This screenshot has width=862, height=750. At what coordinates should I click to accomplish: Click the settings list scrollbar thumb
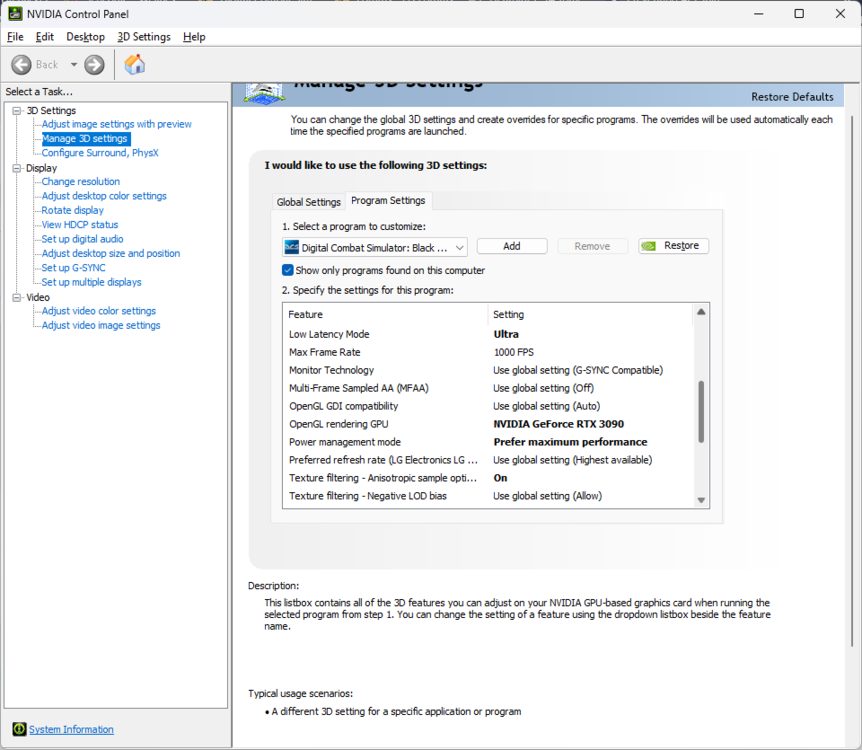click(x=701, y=411)
